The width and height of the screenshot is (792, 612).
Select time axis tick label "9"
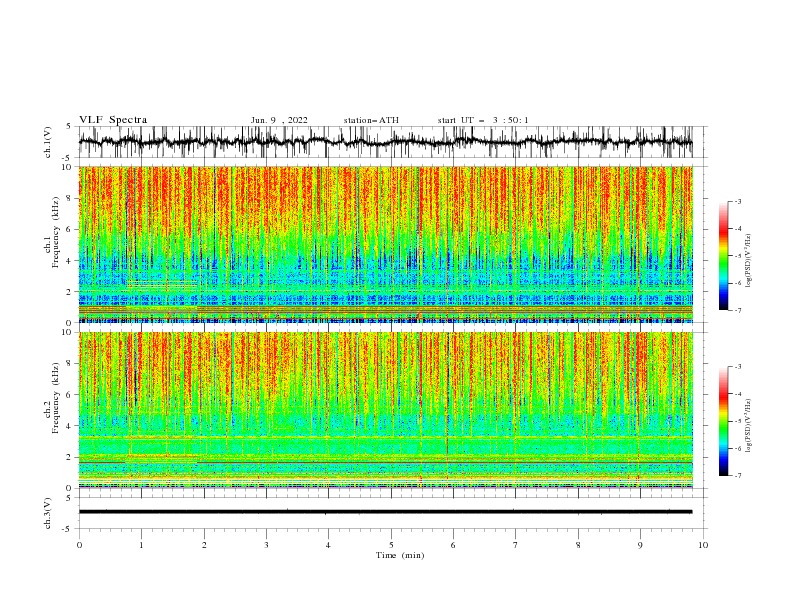[x=640, y=545]
